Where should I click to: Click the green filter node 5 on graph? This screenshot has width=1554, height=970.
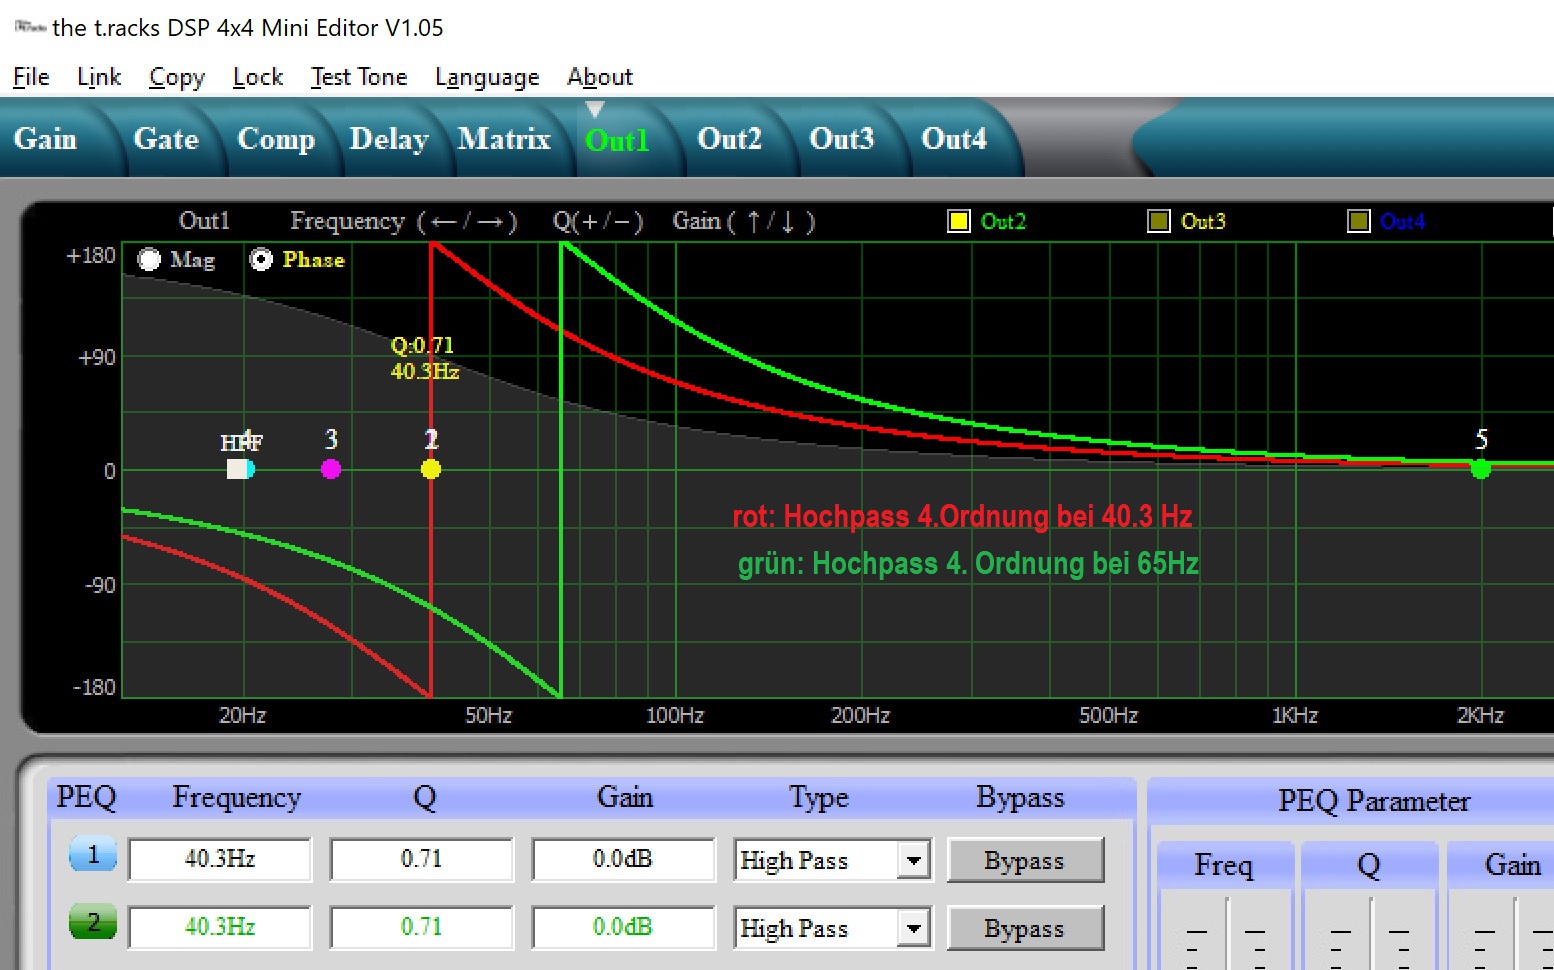(x=1481, y=469)
